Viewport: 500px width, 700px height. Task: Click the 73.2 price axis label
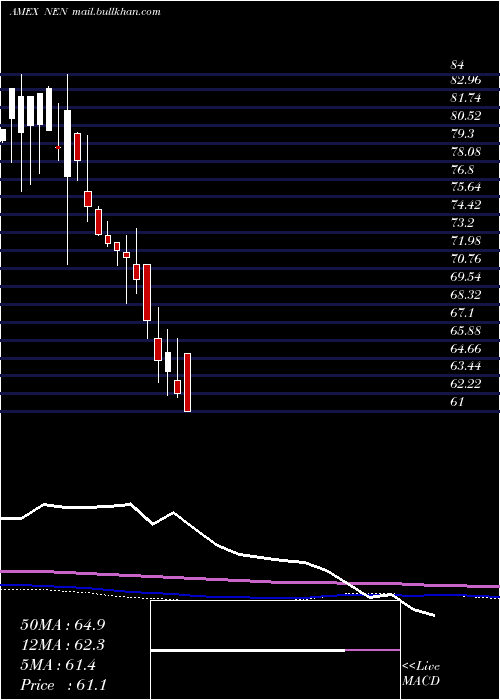pos(462,223)
